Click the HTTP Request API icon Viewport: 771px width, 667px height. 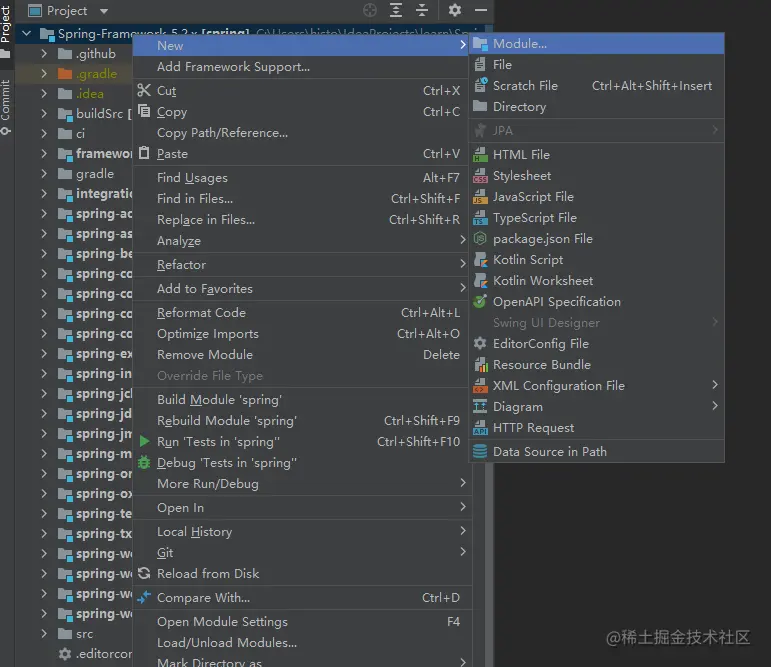pos(480,427)
